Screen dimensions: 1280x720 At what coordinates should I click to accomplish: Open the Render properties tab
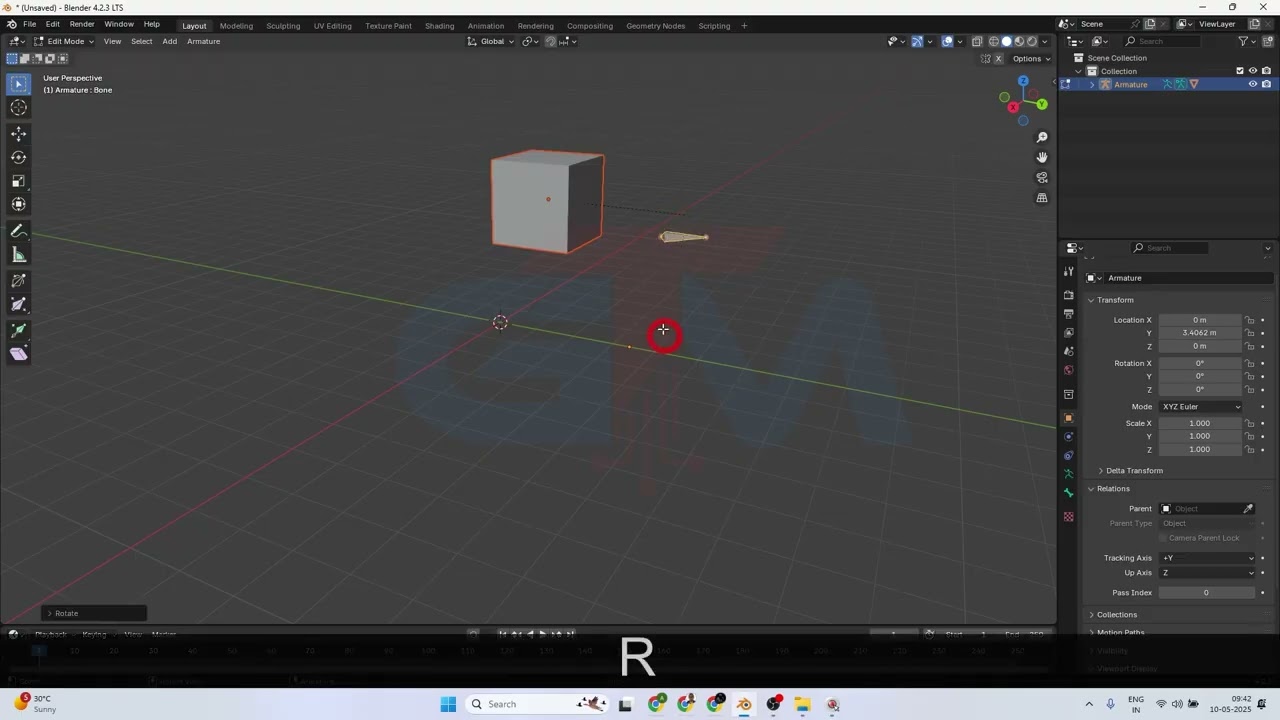pyautogui.click(x=1068, y=295)
